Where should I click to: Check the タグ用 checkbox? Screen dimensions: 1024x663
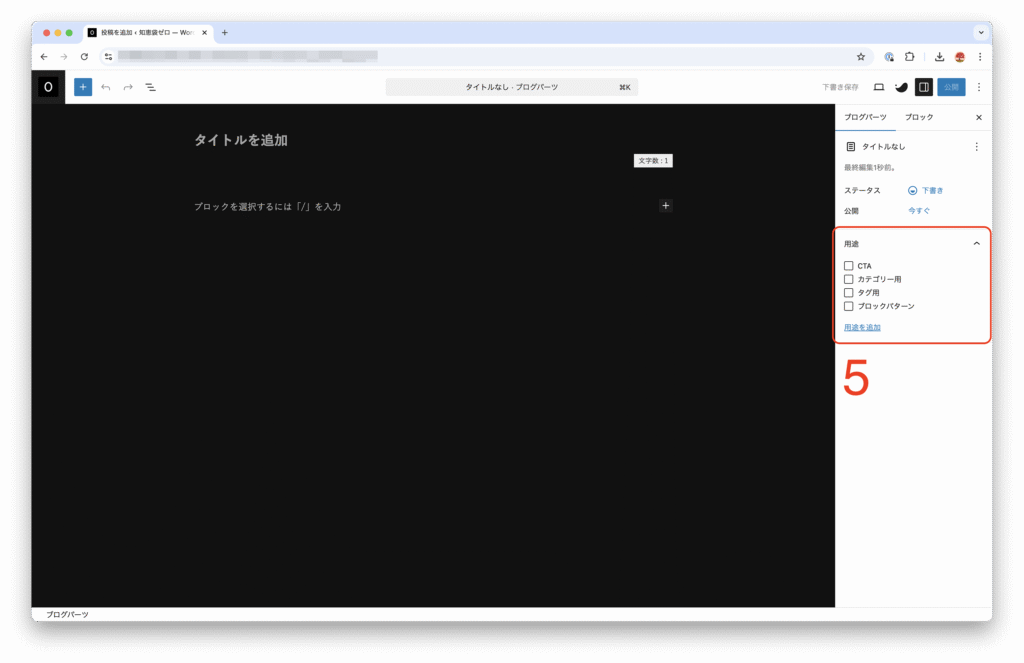(848, 293)
